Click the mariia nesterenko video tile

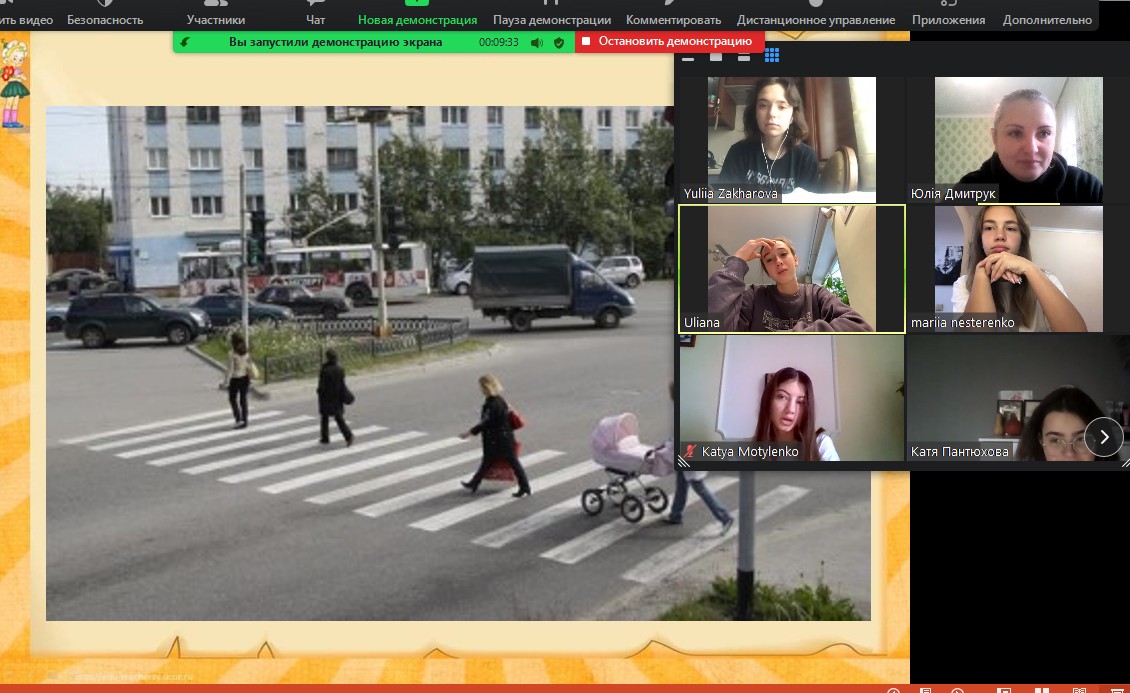click(x=1018, y=268)
